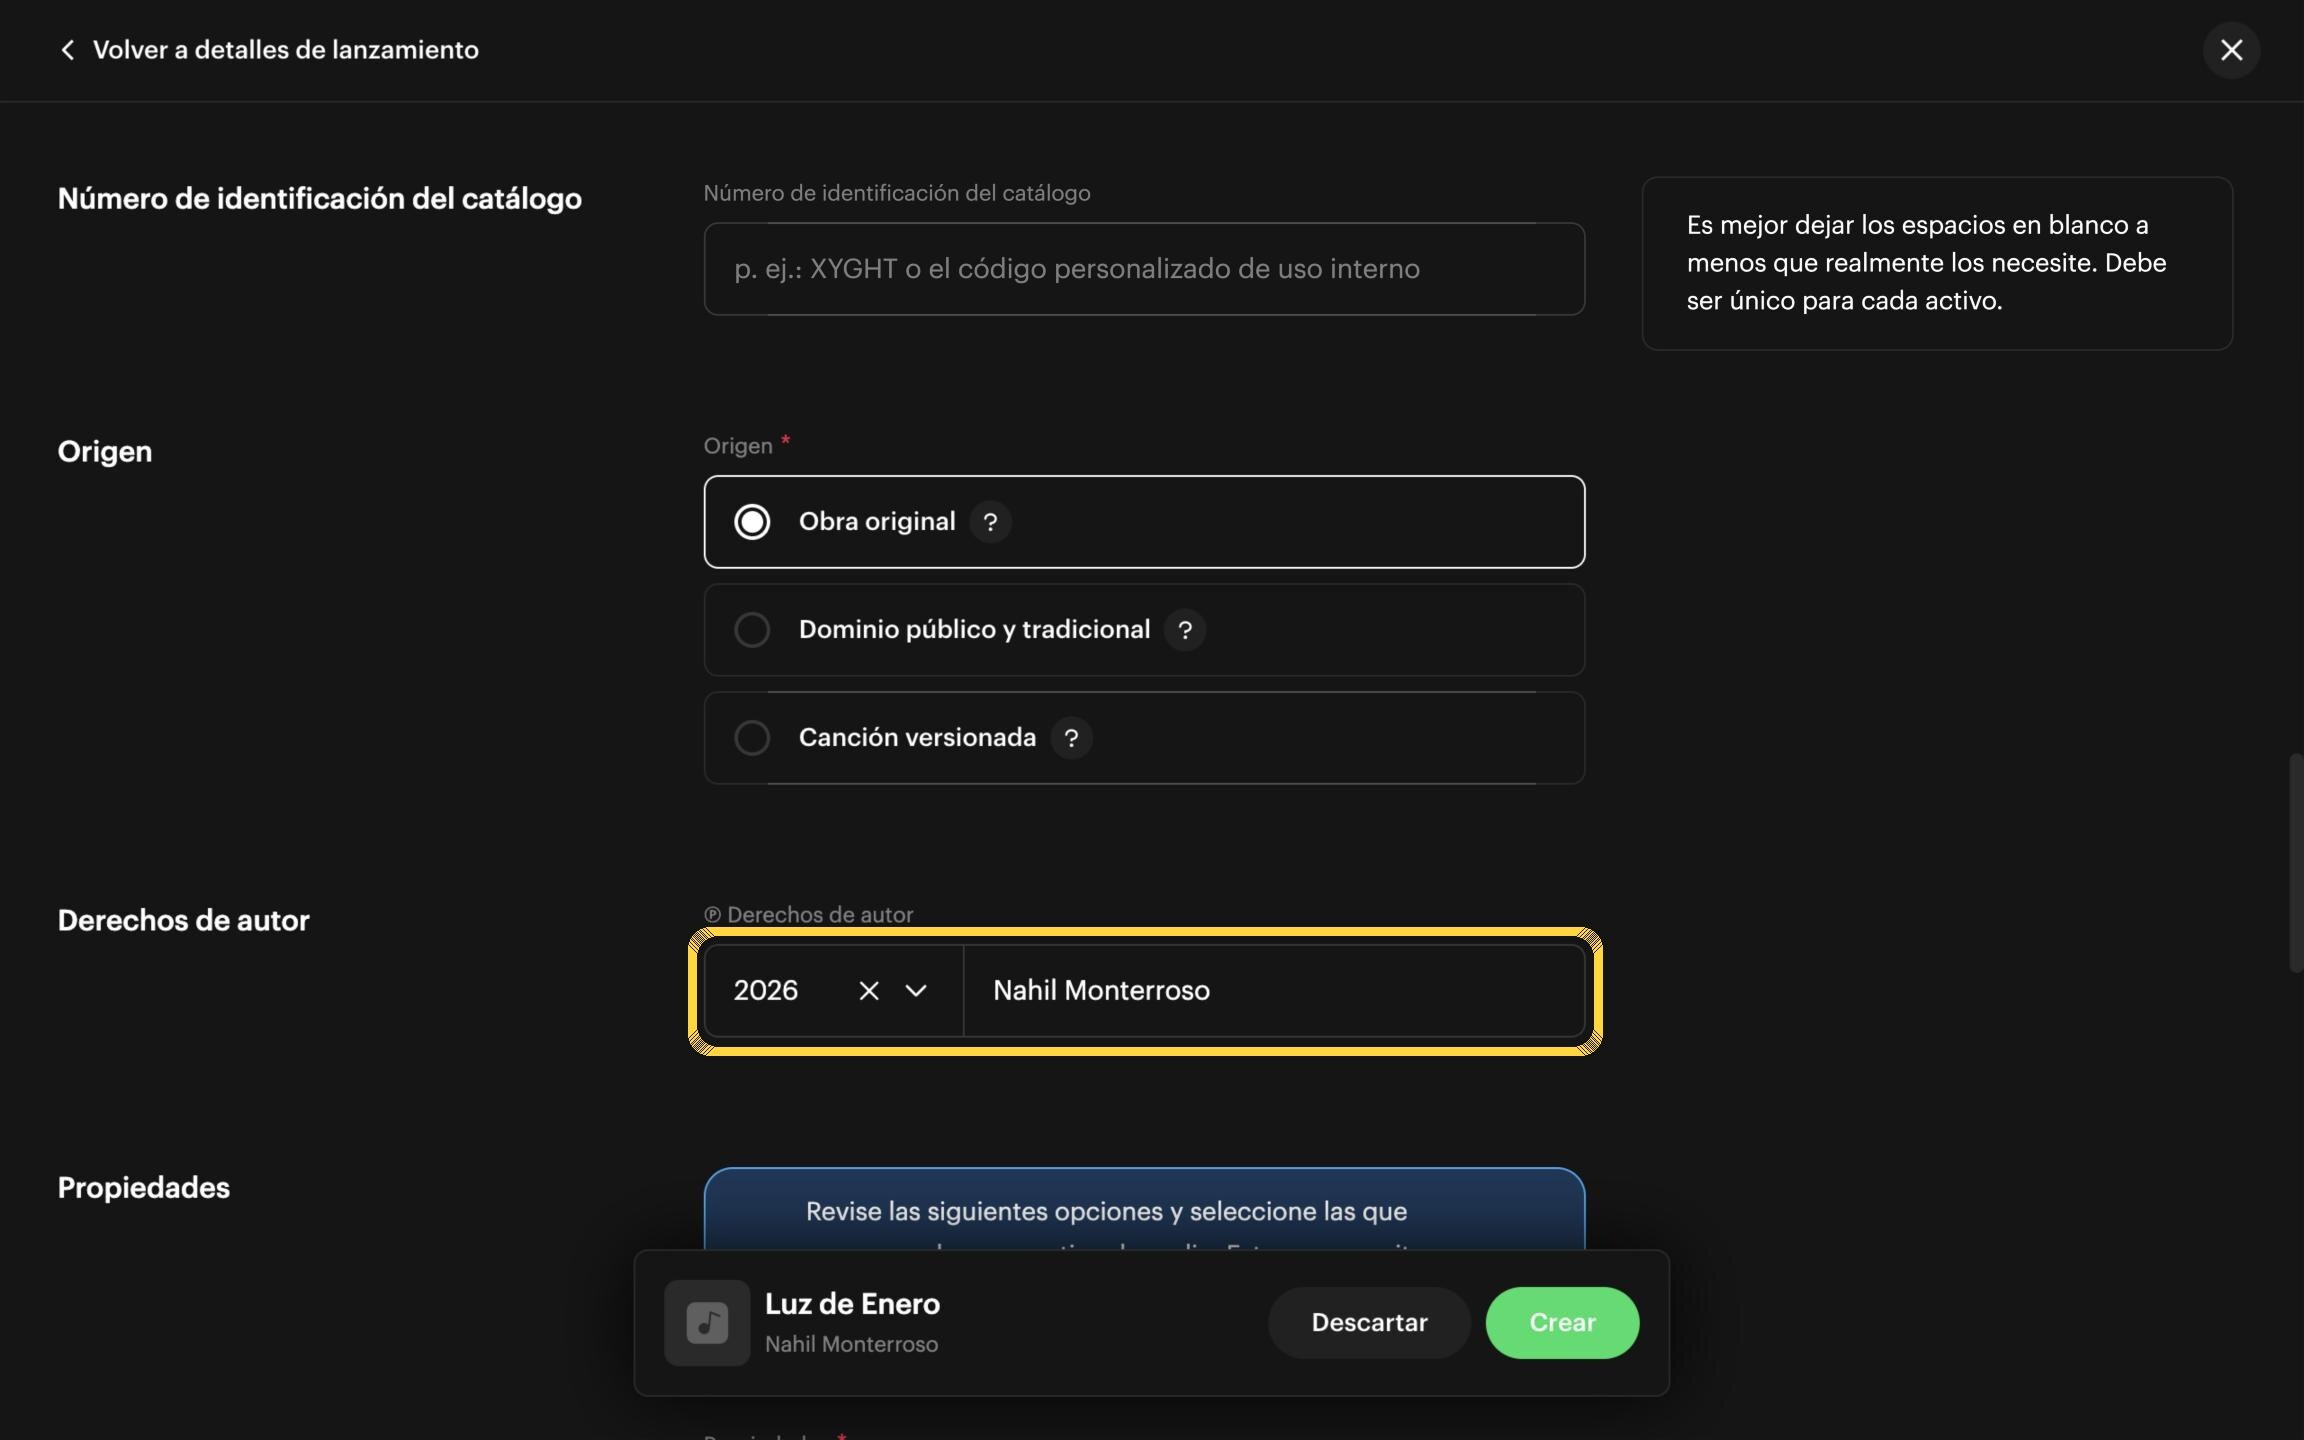The height and width of the screenshot is (1440, 2304).
Task: Click the catalog number hint text box
Action: click(x=1937, y=264)
